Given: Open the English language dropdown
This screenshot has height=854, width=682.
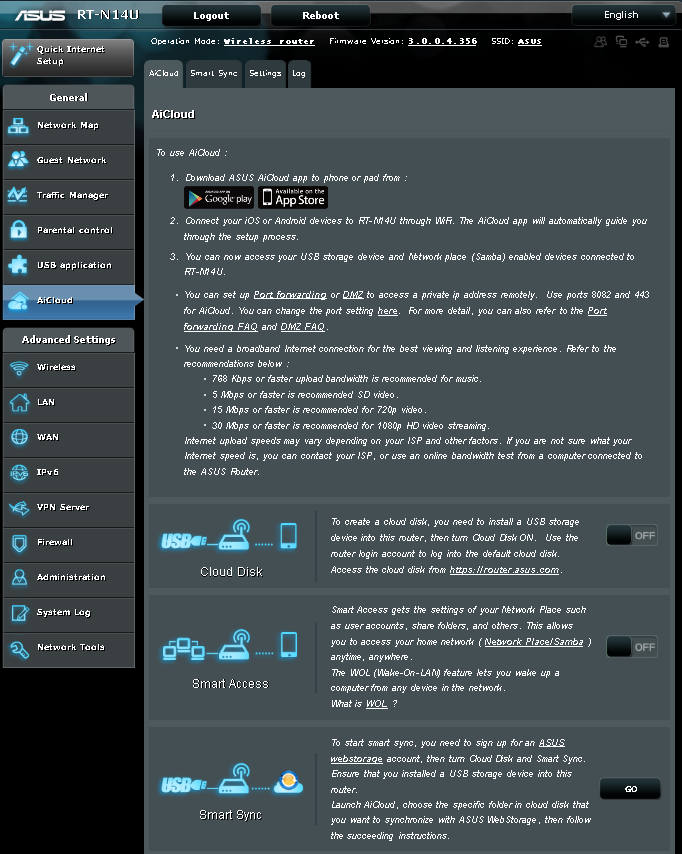Looking at the screenshot, I should coord(624,15).
